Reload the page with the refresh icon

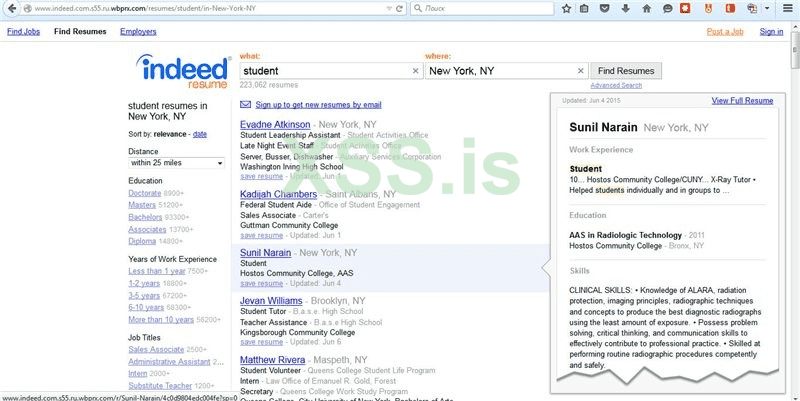399,9
